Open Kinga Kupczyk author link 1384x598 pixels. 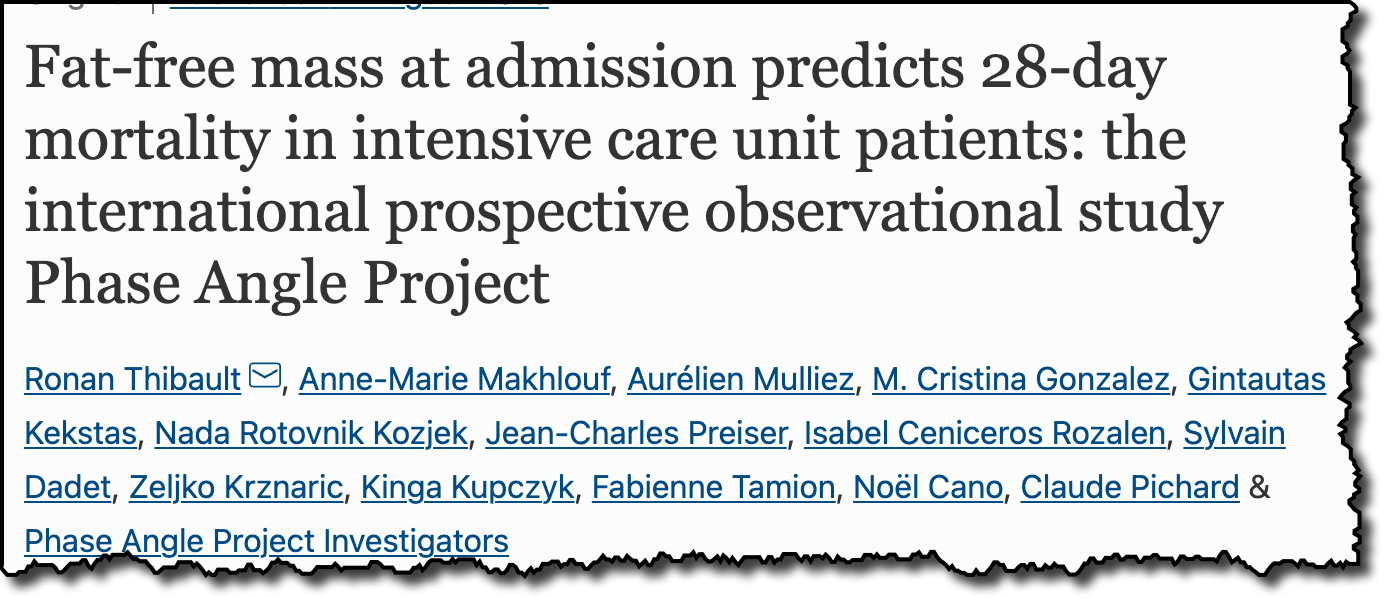point(468,487)
